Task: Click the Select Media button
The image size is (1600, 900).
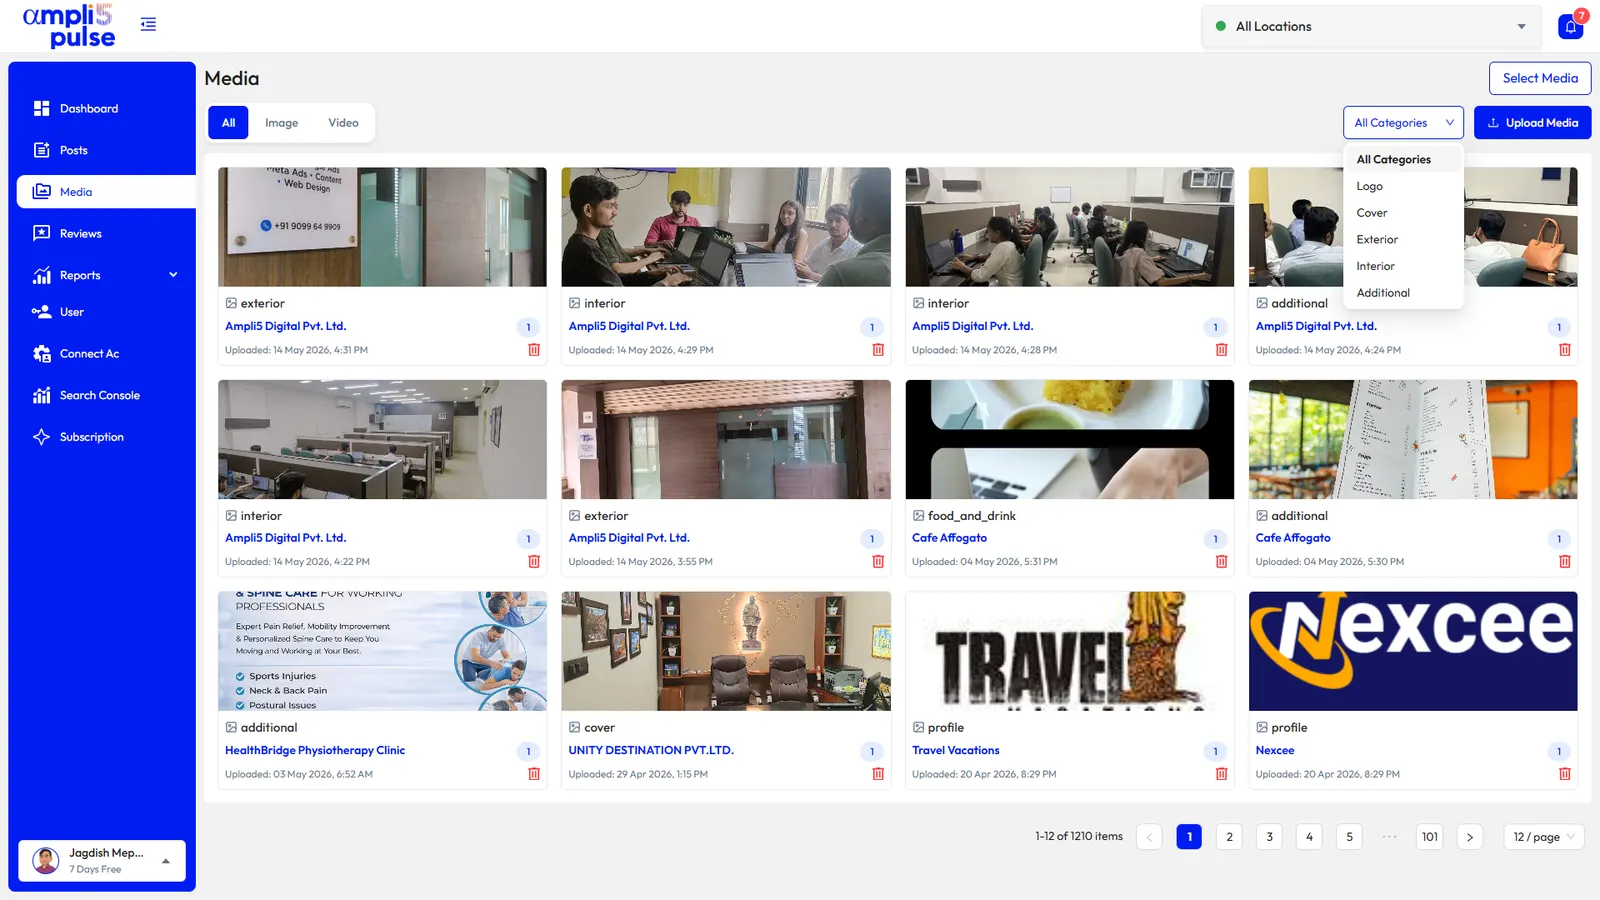Action: (1540, 78)
